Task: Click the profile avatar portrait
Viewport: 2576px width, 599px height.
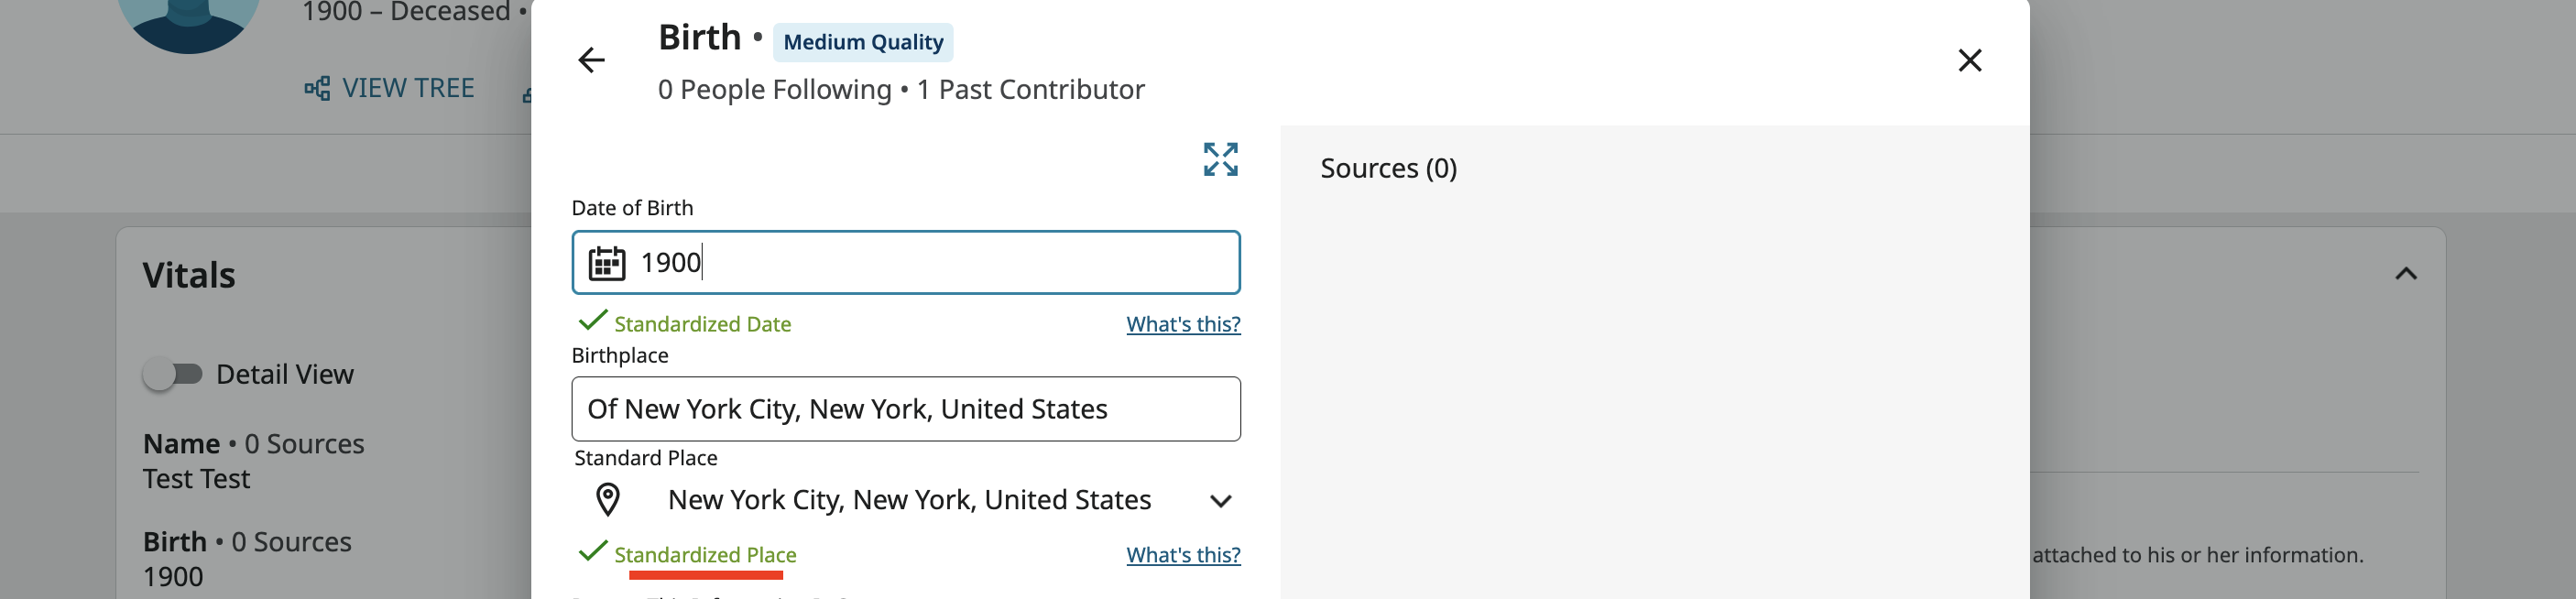Action: pyautogui.click(x=189, y=20)
